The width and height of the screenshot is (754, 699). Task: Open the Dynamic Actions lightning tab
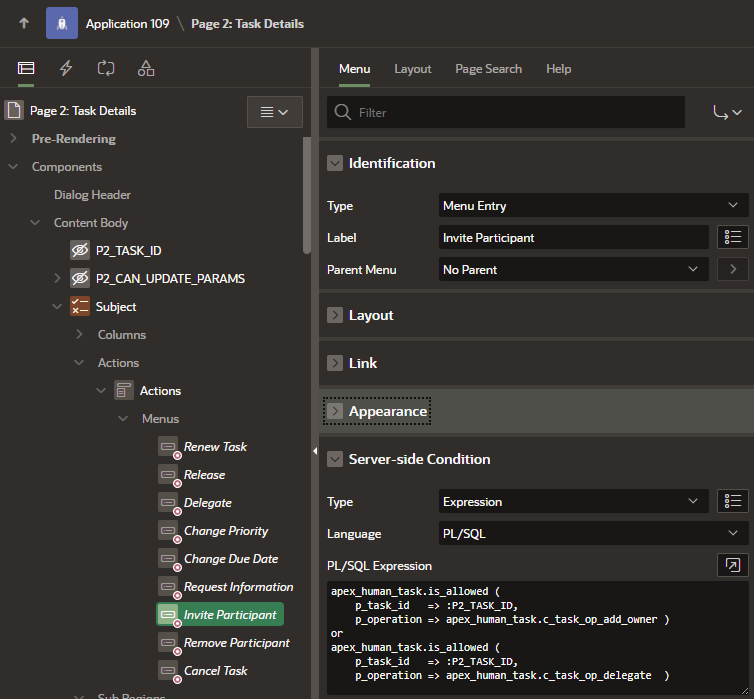pyautogui.click(x=66, y=69)
